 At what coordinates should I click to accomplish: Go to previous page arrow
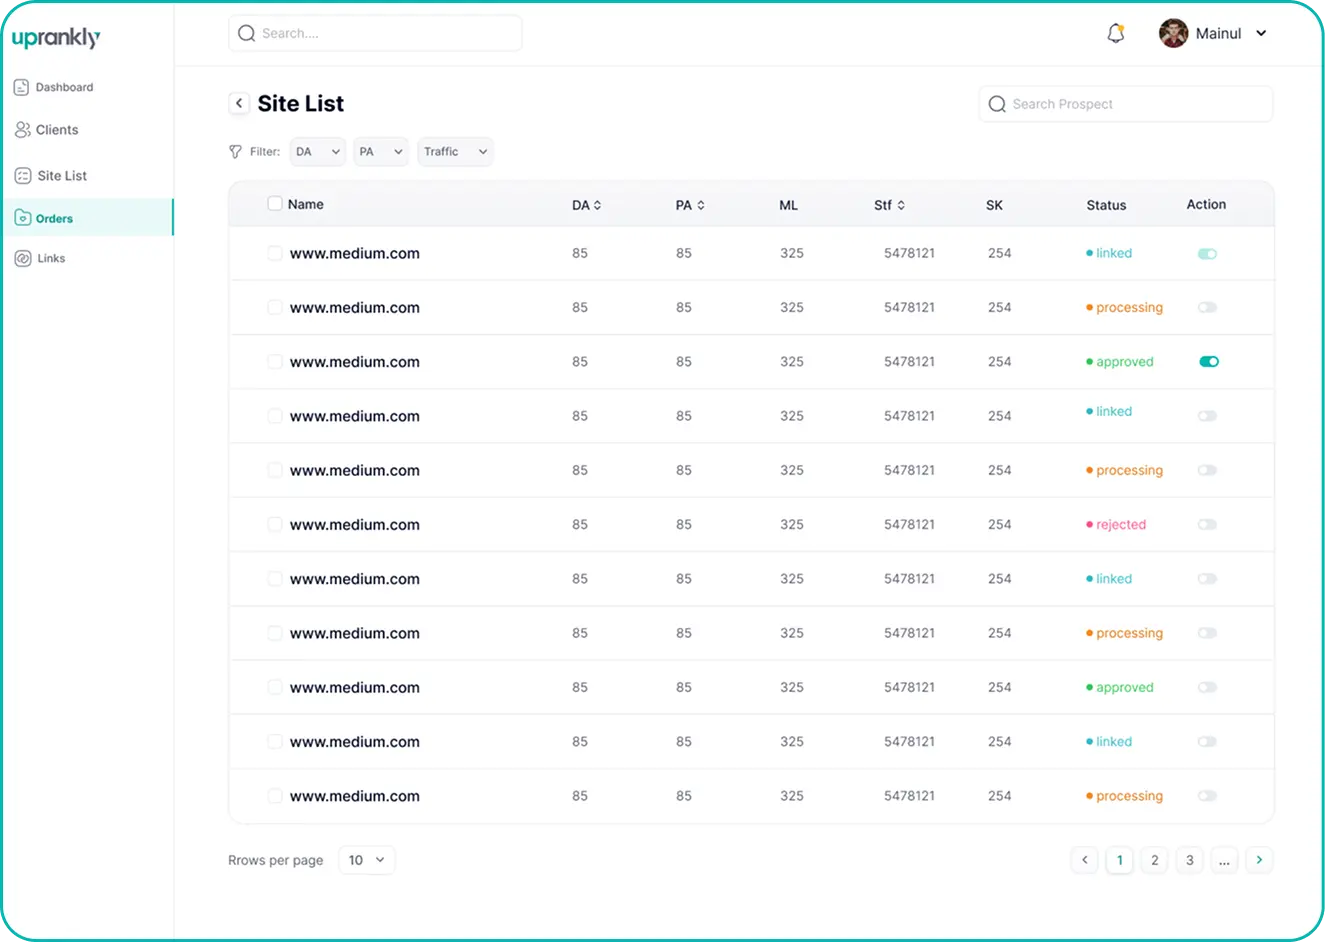pyautogui.click(x=1085, y=860)
